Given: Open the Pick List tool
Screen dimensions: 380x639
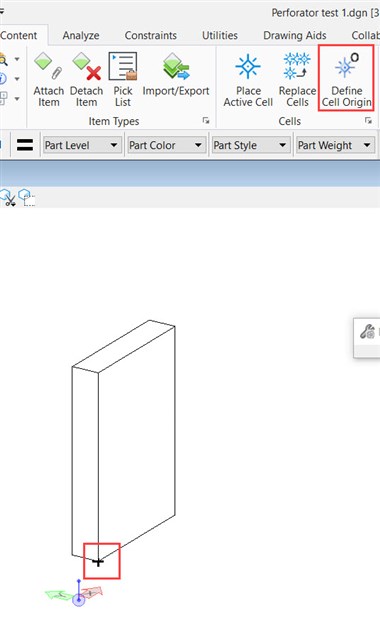Looking at the screenshot, I should point(123,80).
